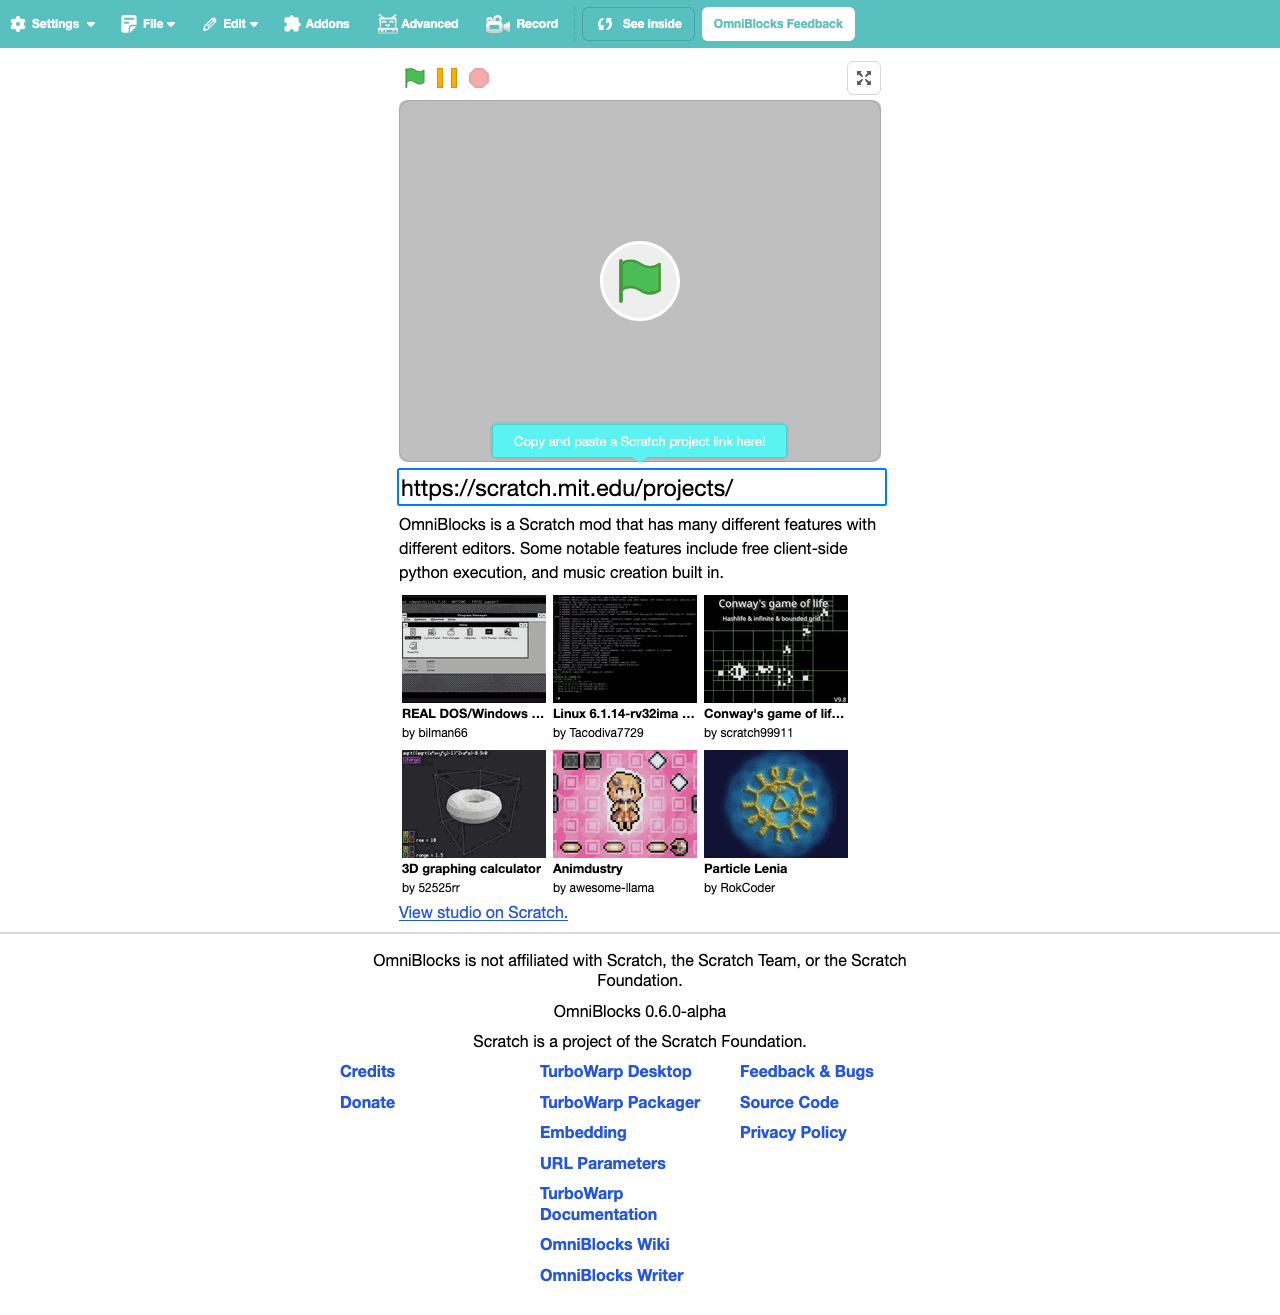Viewport: 1280px width, 1315px height.
Task: Click the 'REAL DOS/Windows ...' title
Action: pos(473,714)
